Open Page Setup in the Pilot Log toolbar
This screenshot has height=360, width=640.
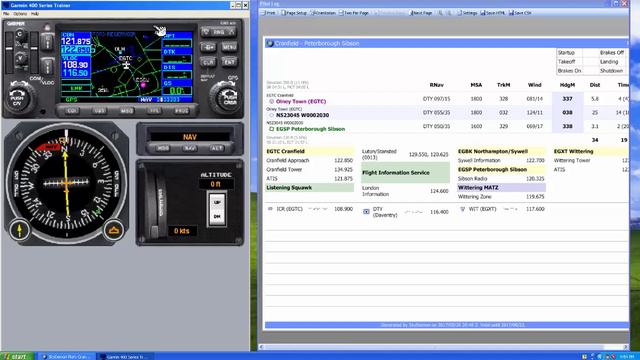[294, 13]
